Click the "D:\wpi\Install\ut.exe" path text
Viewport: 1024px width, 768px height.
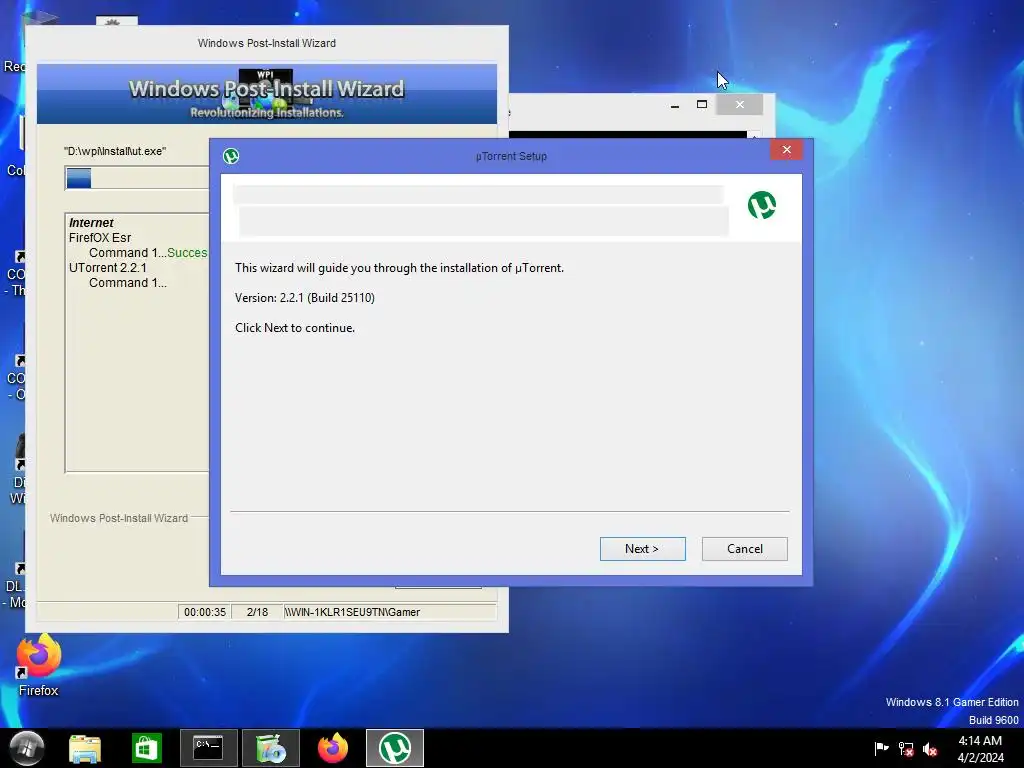115,151
